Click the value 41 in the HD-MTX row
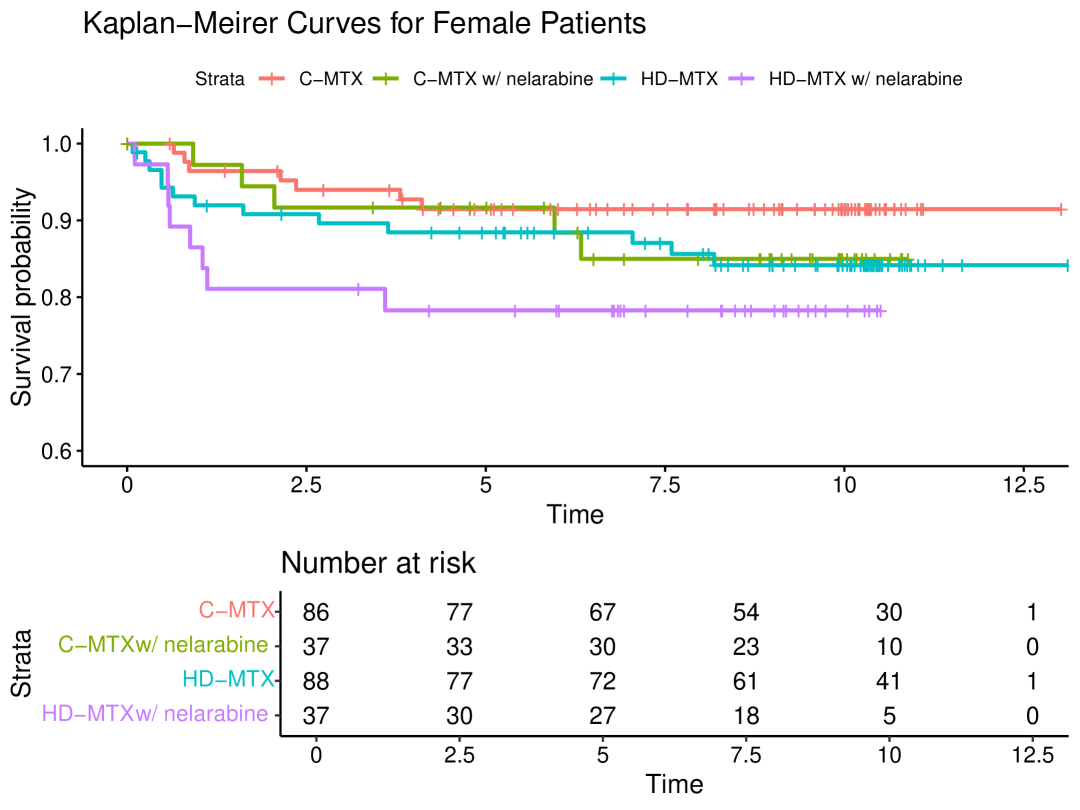The image size is (1080, 810). coord(887,681)
